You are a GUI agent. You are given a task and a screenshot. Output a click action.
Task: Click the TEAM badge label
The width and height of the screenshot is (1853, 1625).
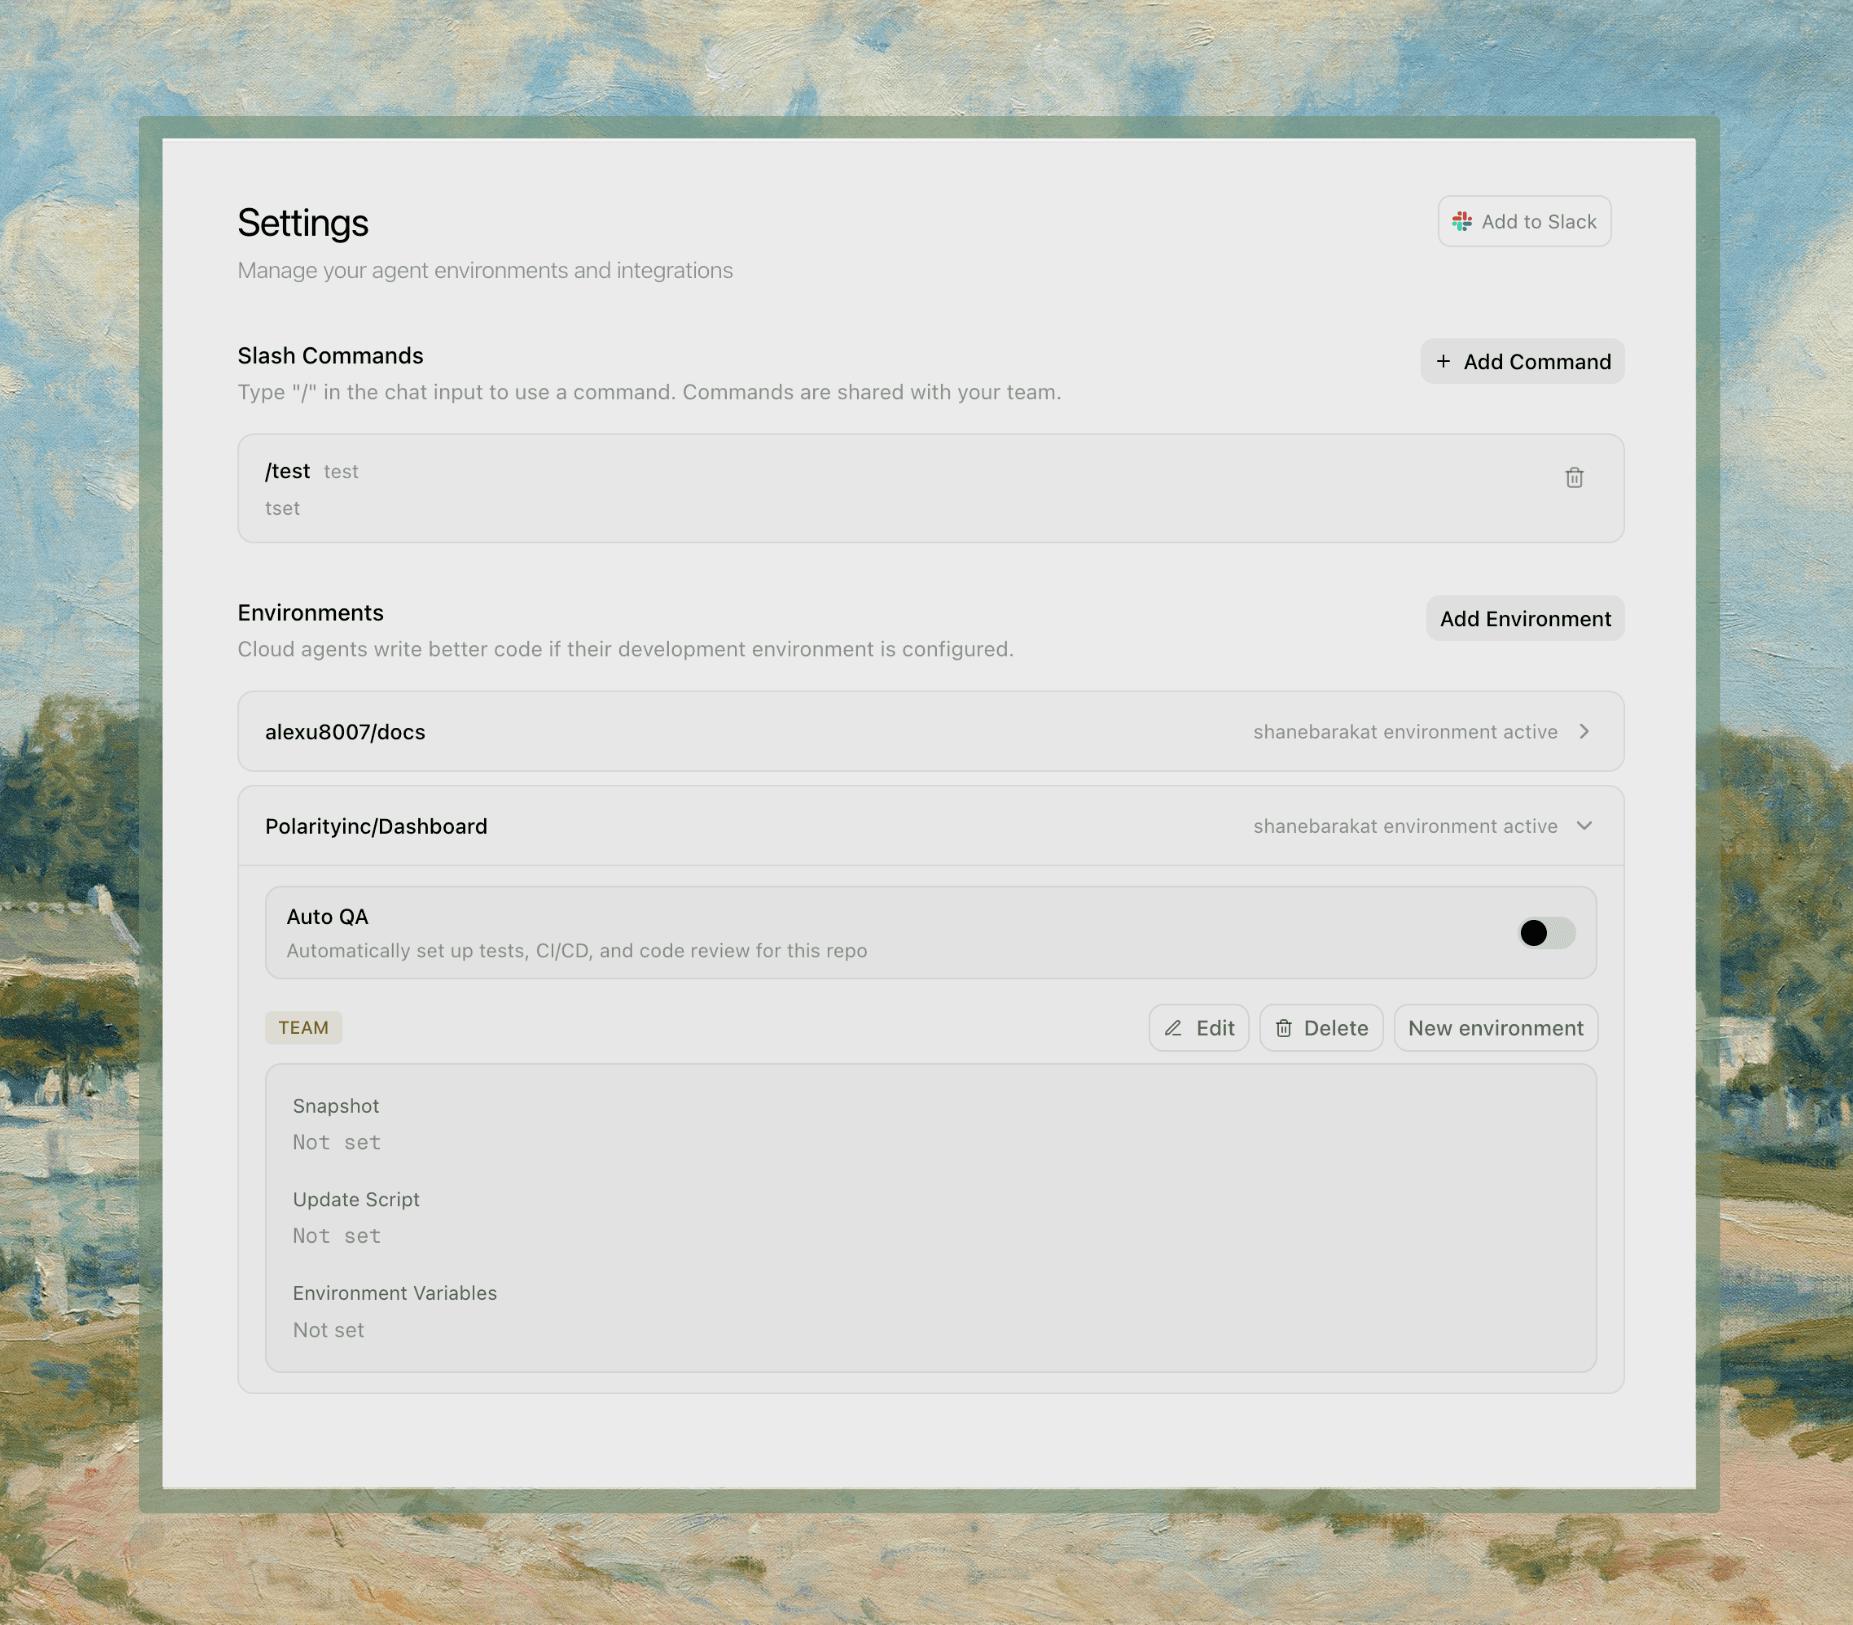pos(303,1028)
